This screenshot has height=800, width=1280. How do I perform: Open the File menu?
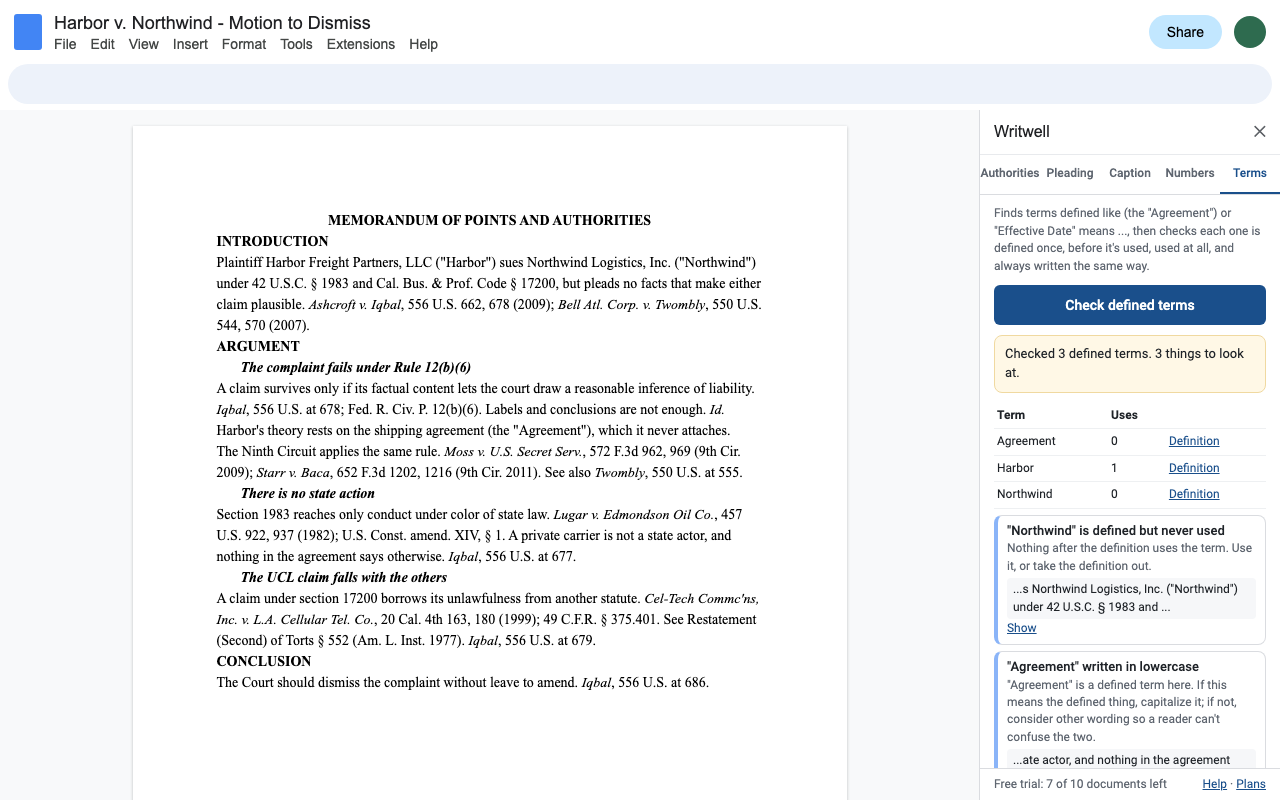pyautogui.click(x=65, y=44)
